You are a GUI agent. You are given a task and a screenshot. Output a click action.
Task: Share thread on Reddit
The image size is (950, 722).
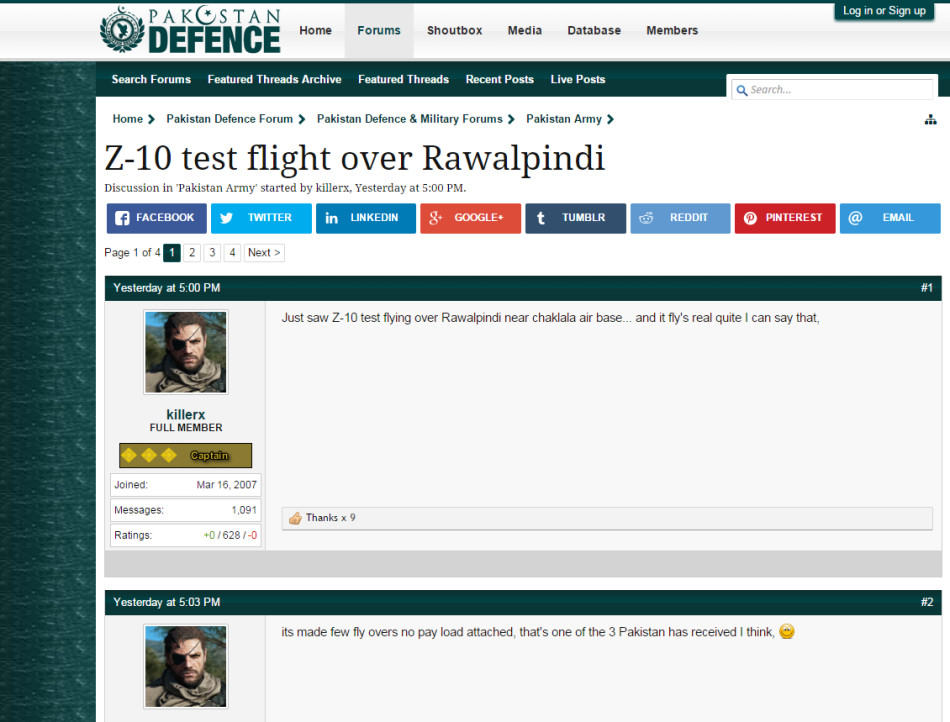click(680, 218)
